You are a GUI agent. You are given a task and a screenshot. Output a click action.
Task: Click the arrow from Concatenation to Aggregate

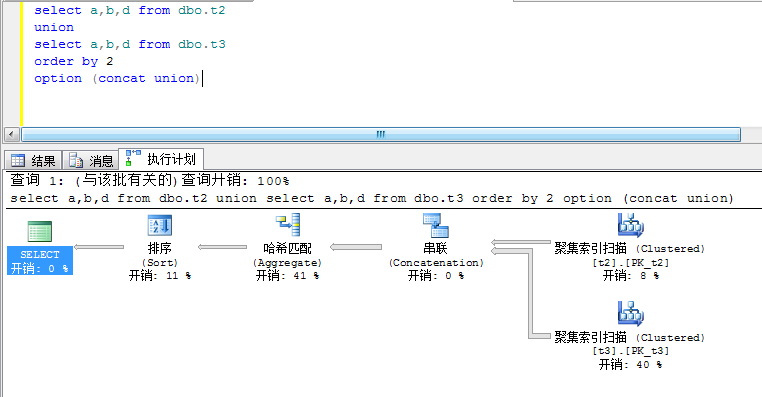(x=356, y=247)
